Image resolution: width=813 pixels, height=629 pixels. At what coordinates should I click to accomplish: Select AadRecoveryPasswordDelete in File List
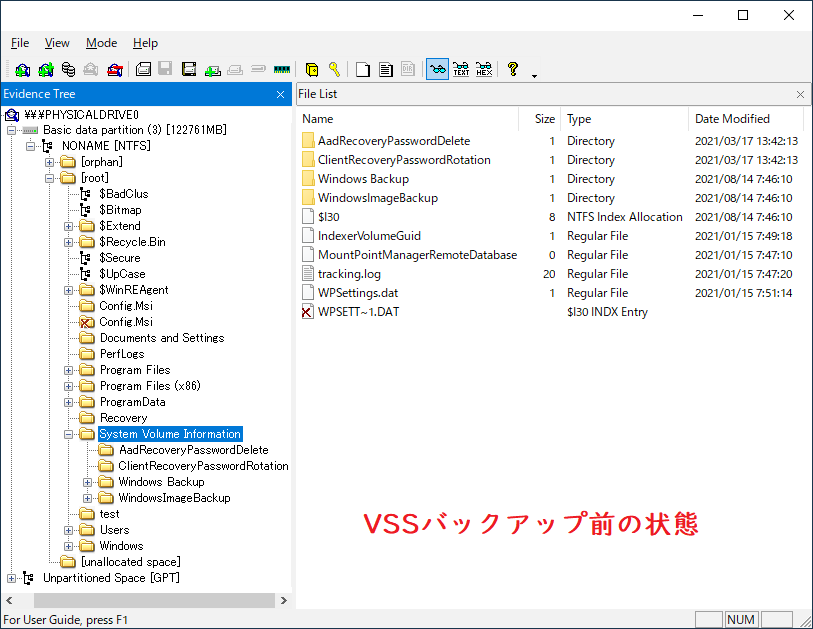394,141
